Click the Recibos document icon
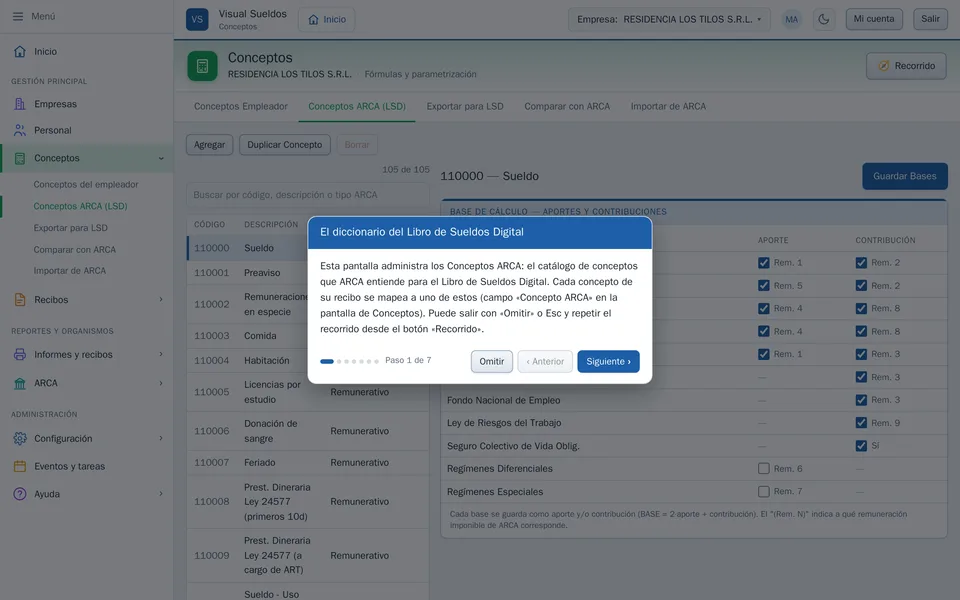960x600 pixels. tap(20, 299)
